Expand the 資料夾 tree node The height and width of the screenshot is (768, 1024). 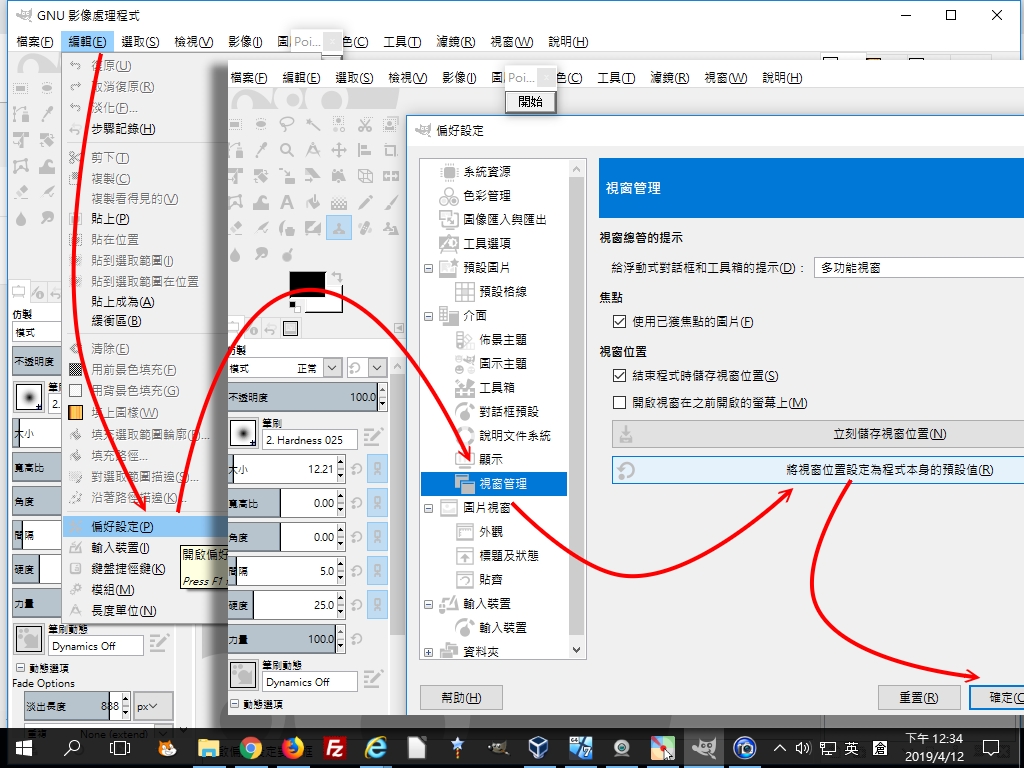428,652
